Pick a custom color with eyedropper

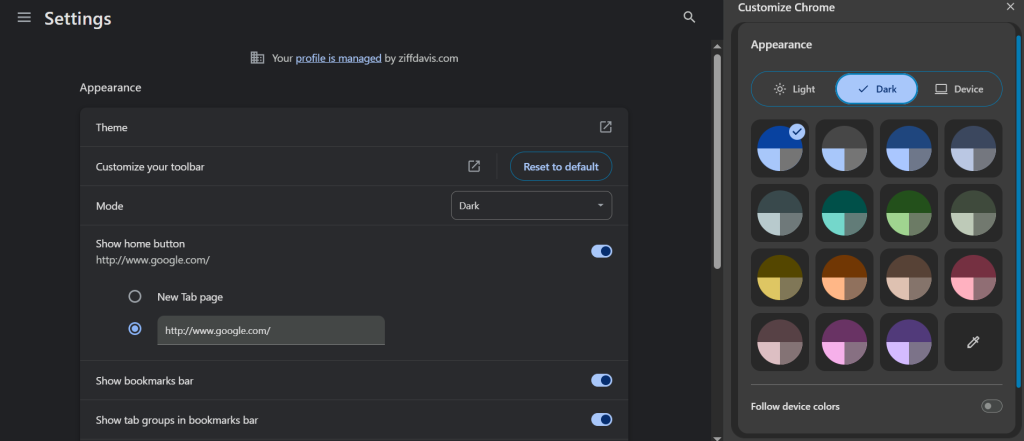tap(973, 342)
